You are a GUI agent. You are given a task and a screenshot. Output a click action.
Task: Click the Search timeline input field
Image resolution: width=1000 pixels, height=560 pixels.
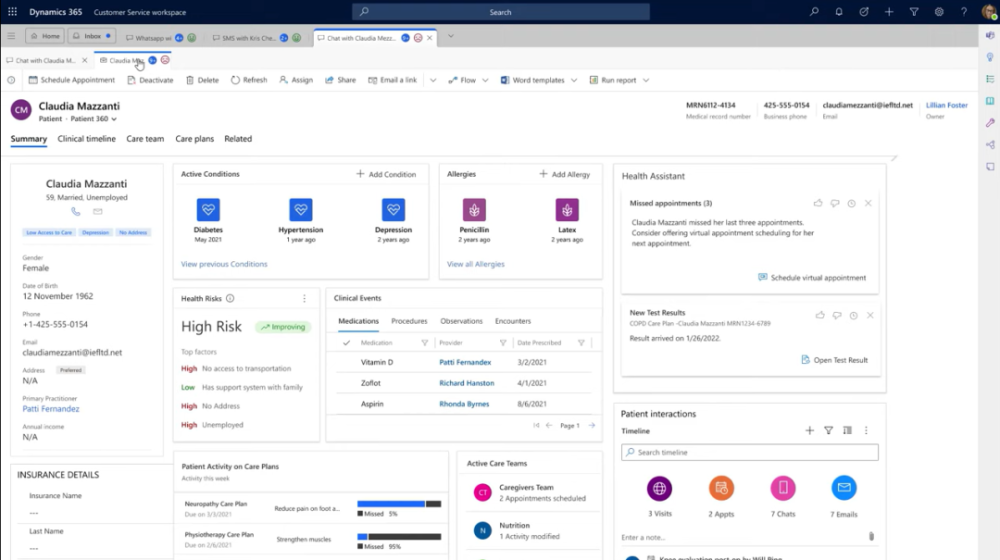tap(750, 453)
